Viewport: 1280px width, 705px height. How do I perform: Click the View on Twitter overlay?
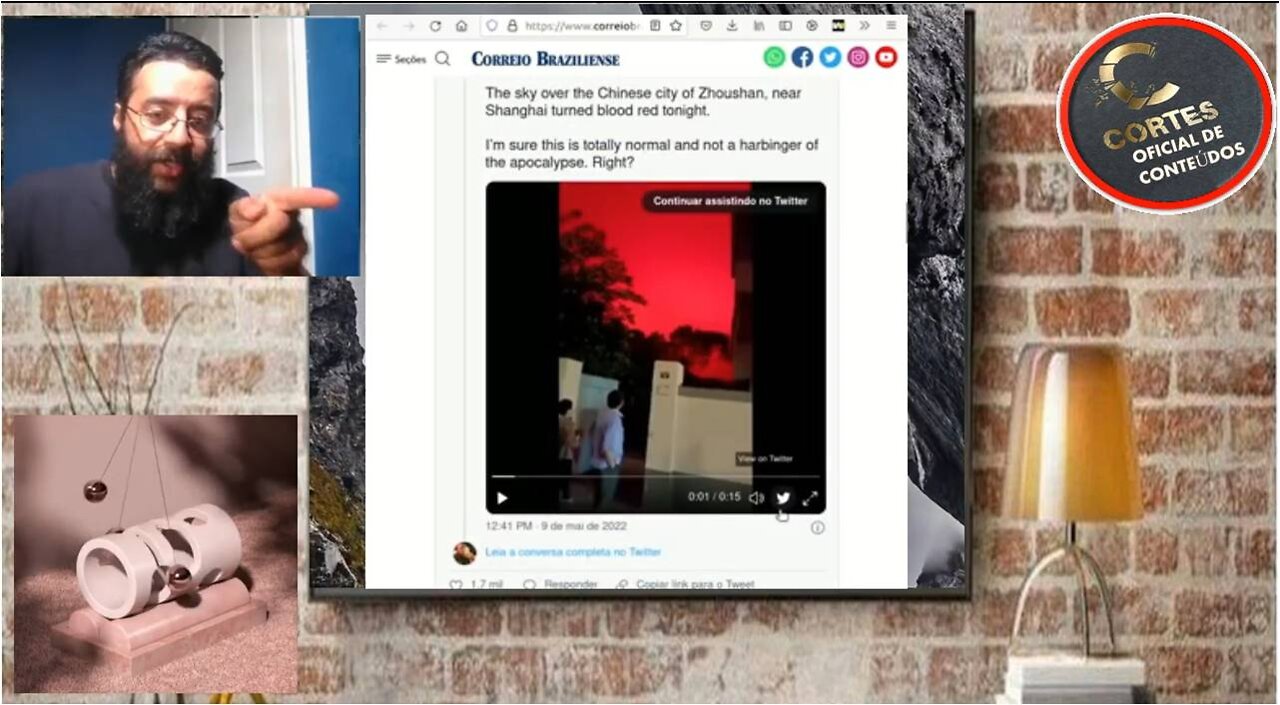[765, 458]
